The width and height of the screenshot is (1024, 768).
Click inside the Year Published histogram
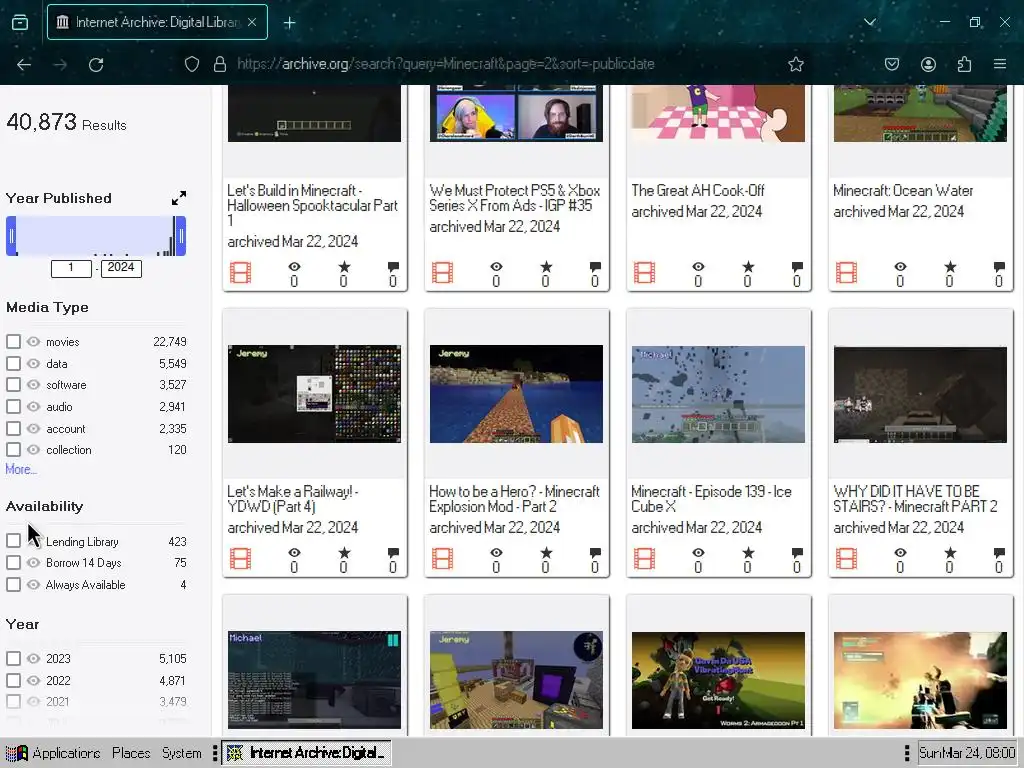96,236
